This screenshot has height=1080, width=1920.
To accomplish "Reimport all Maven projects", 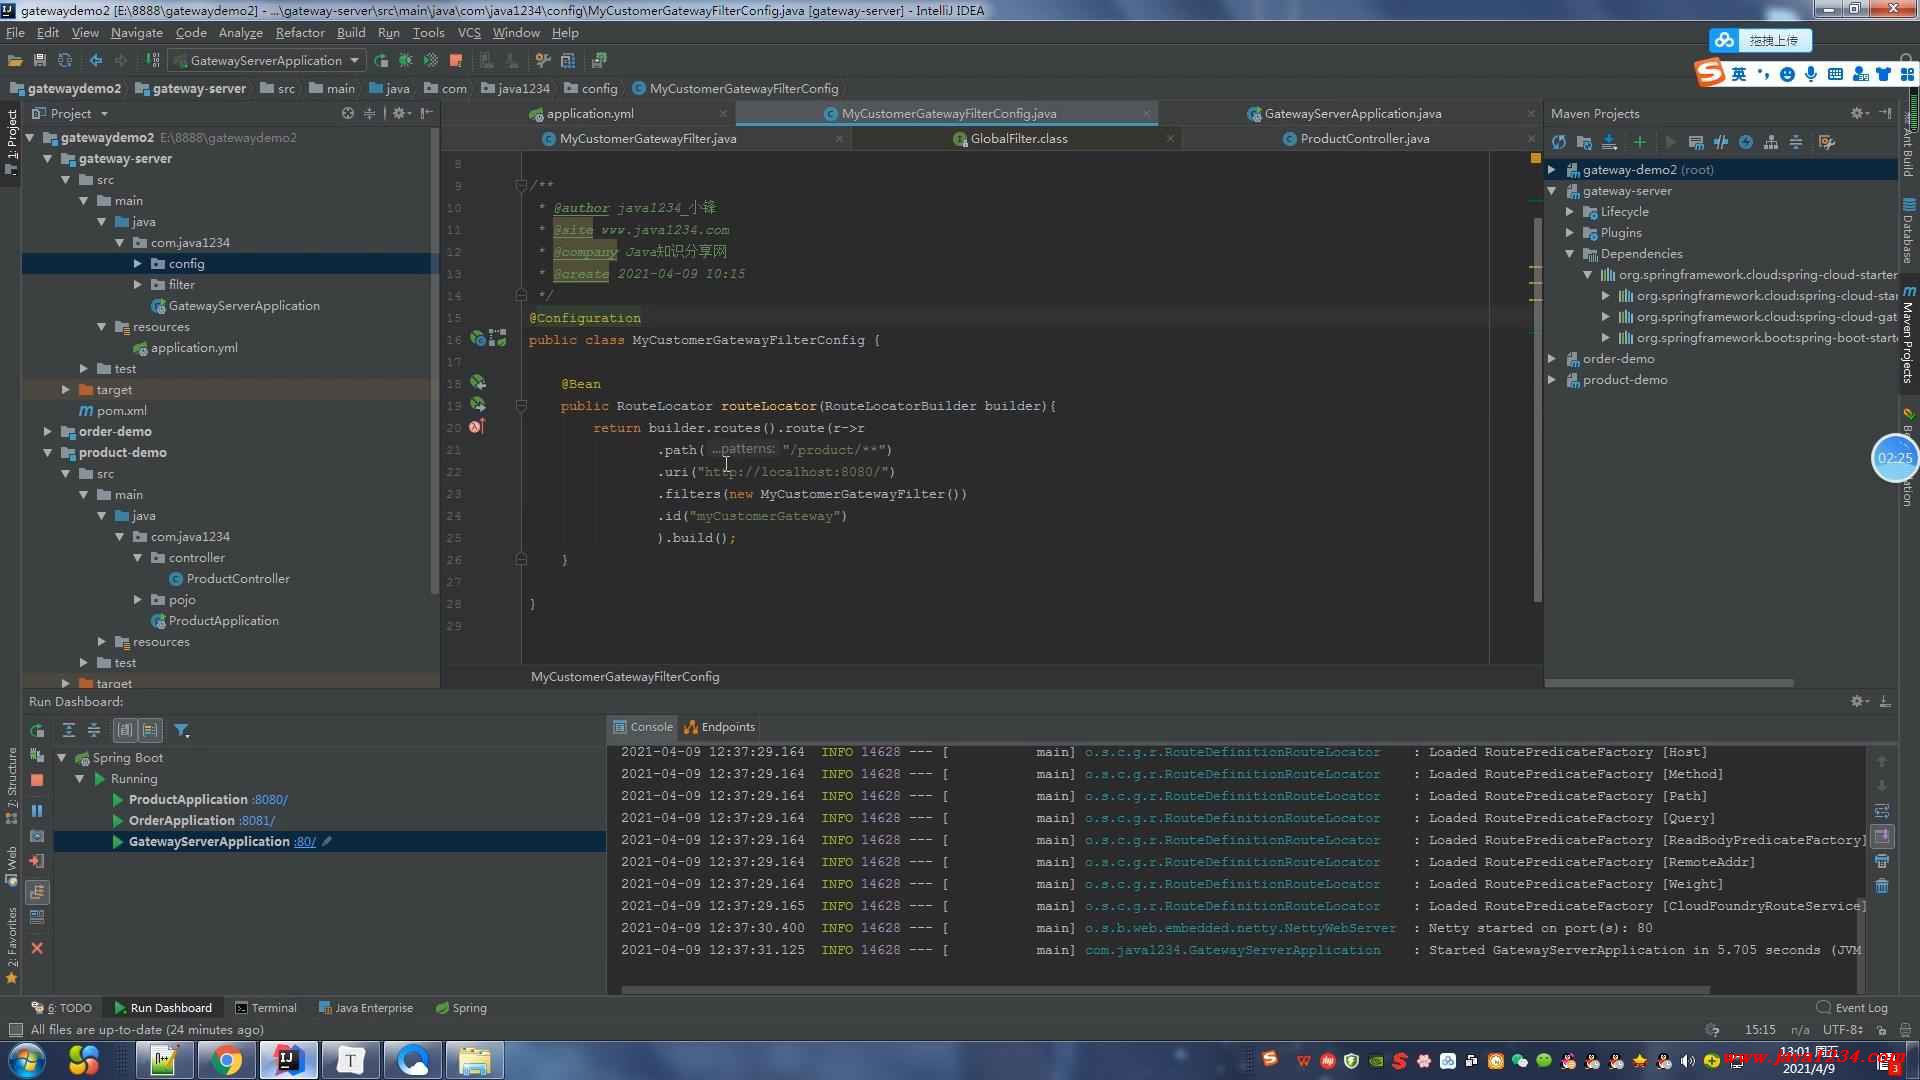I will [1558, 142].
